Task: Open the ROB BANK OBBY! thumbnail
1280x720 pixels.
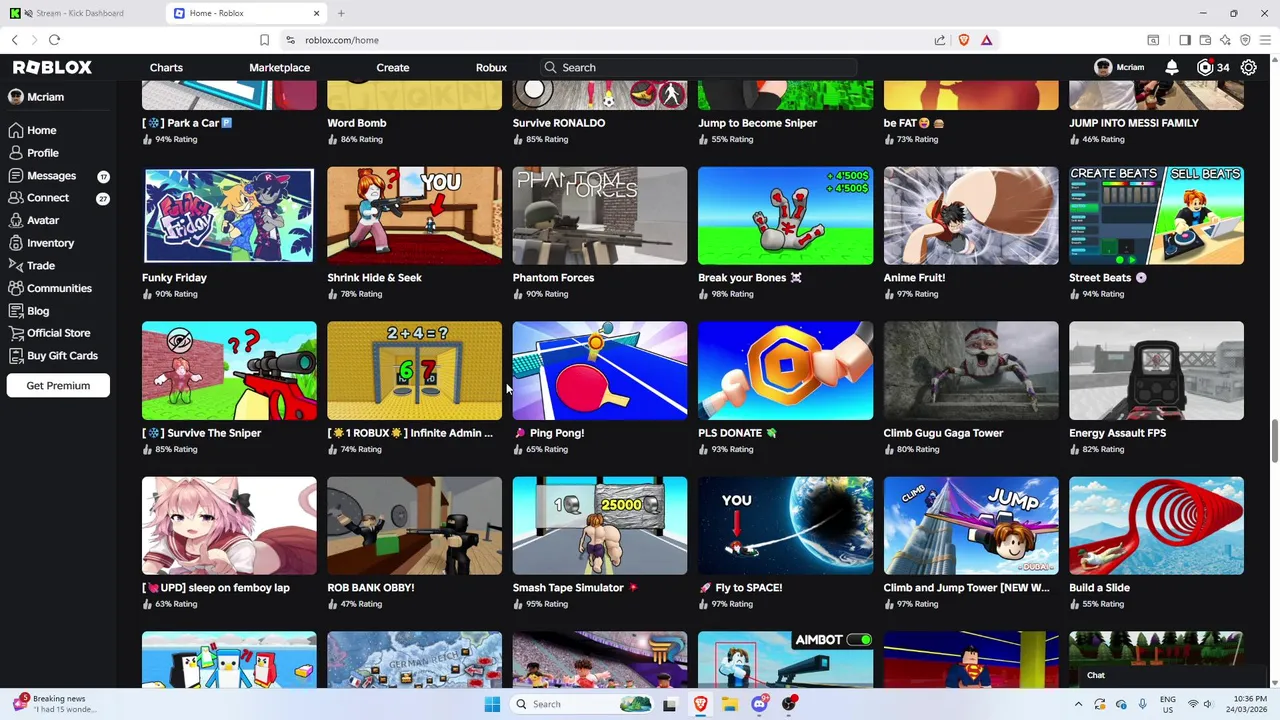Action: tap(414, 525)
